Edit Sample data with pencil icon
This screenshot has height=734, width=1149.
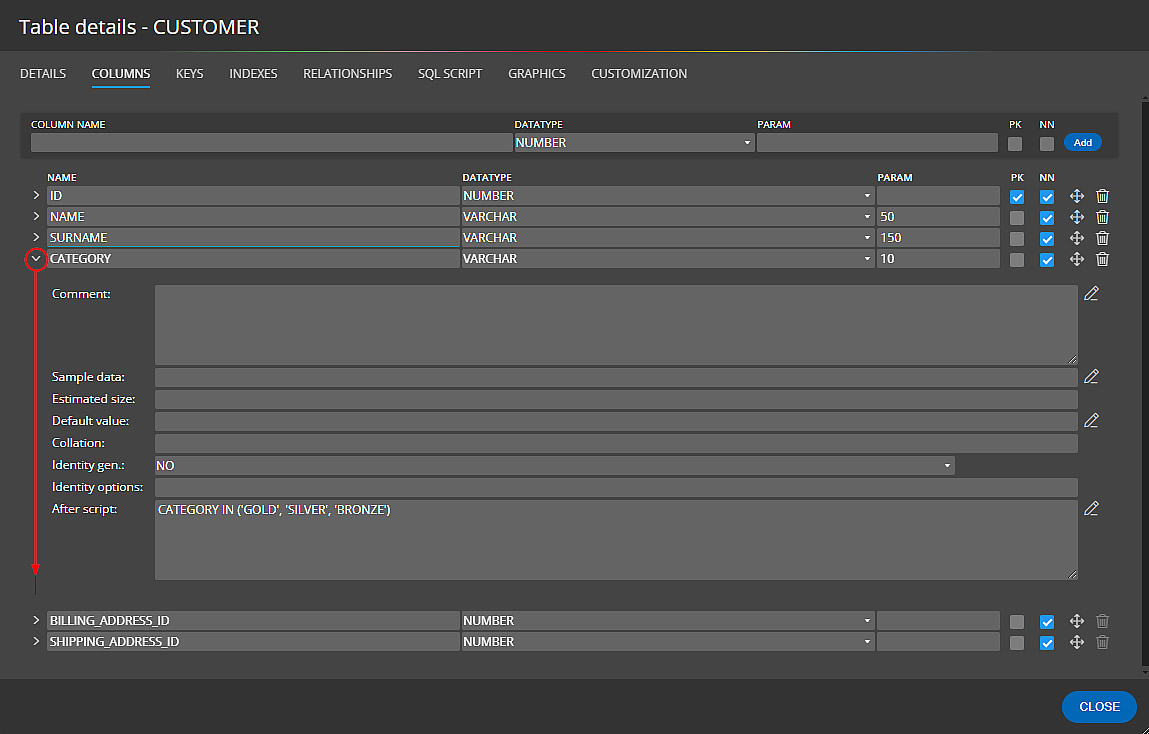pyautogui.click(x=1091, y=377)
